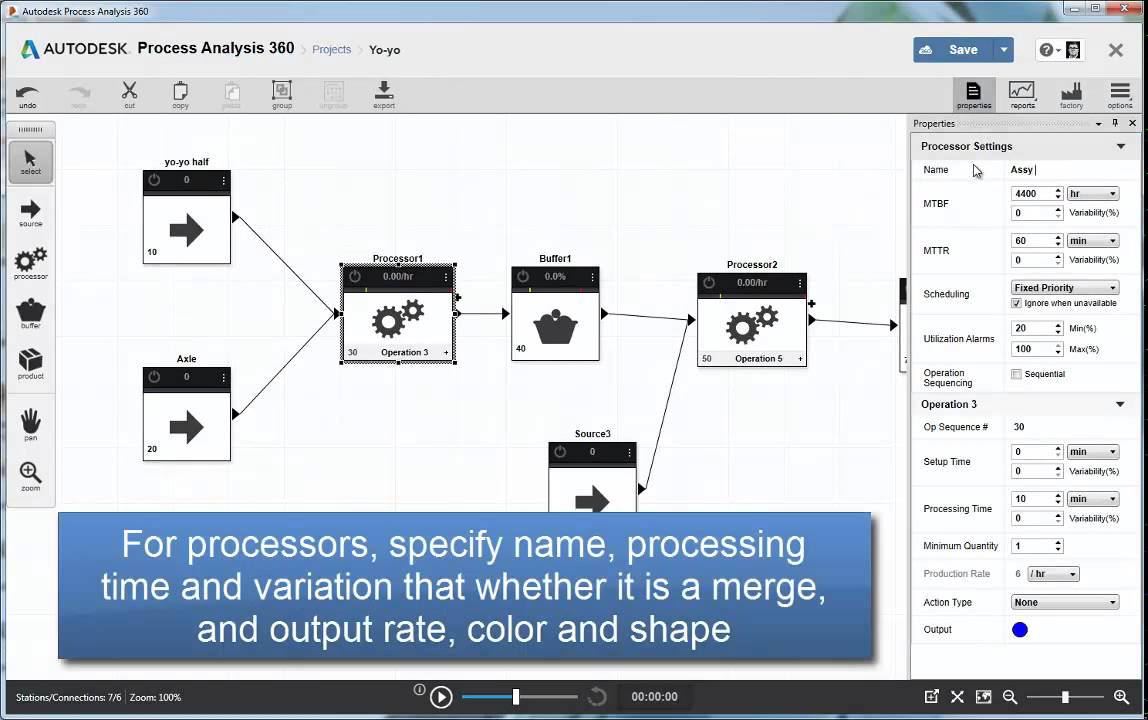The height and width of the screenshot is (720, 1148).
Task: Click the copy toolbar icon
Action: click(x=180, y=95)
